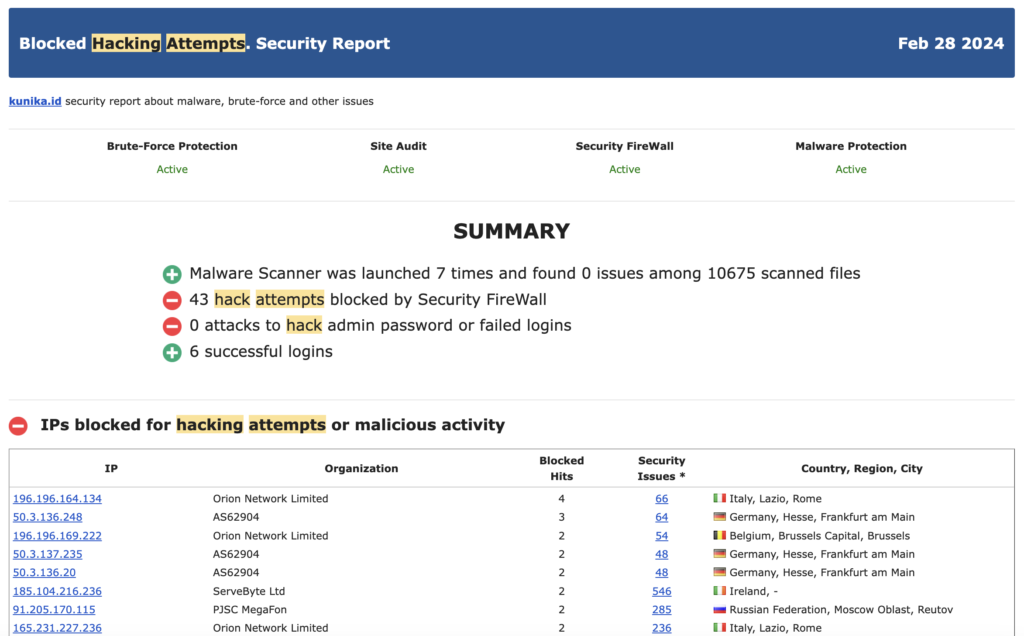1024x636 pixels.
Task: Click the 546 security issues link for ServeByte
Action: coord(661,591)
